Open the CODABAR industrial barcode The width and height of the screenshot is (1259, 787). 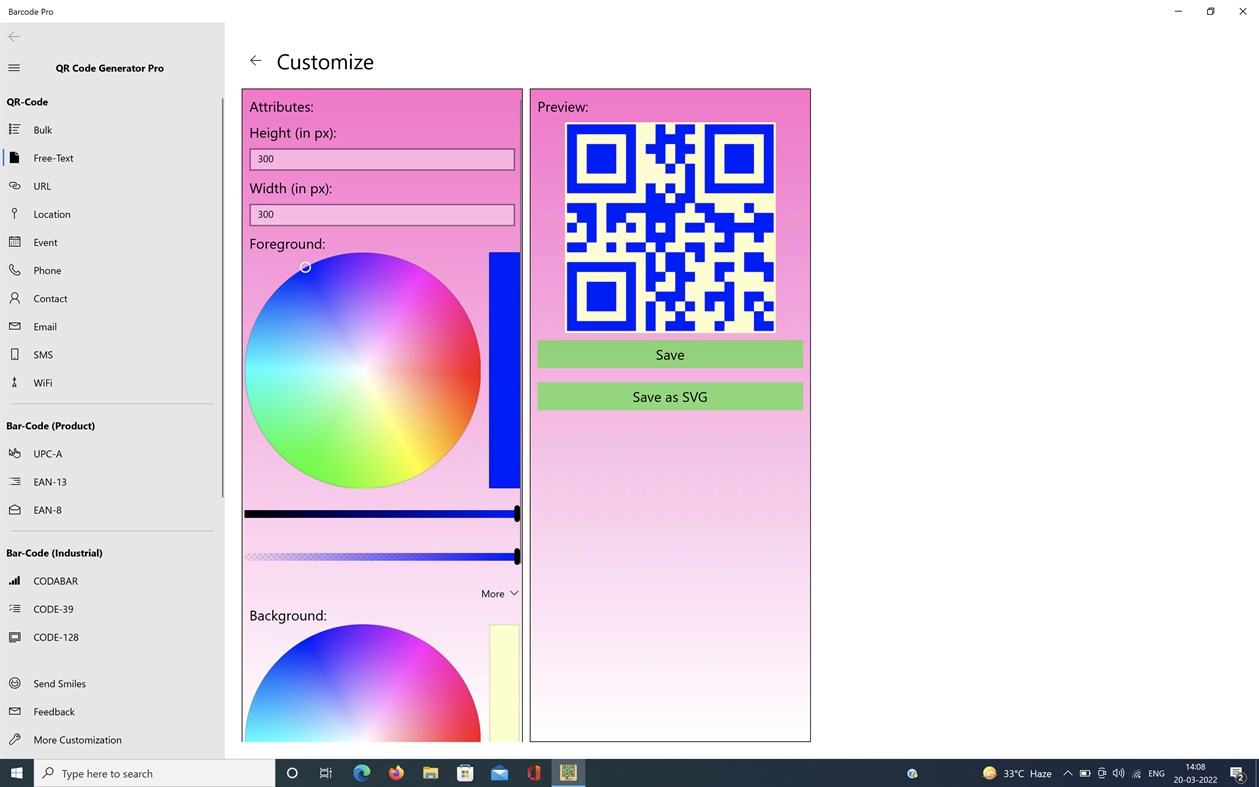click(x=55, y=581)
